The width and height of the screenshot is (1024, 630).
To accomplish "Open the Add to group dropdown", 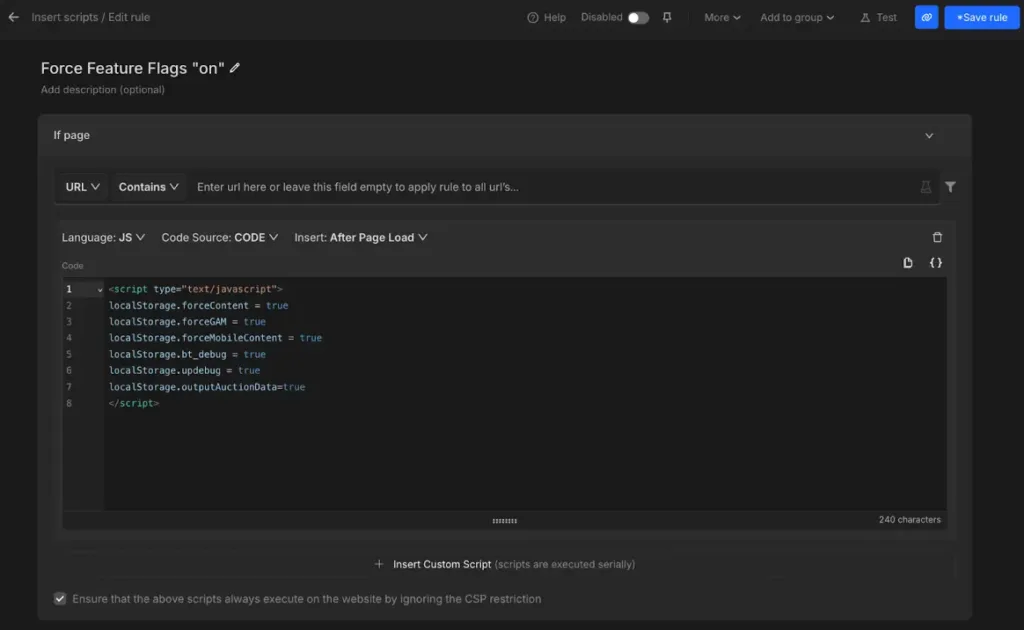I will [797, 18].
